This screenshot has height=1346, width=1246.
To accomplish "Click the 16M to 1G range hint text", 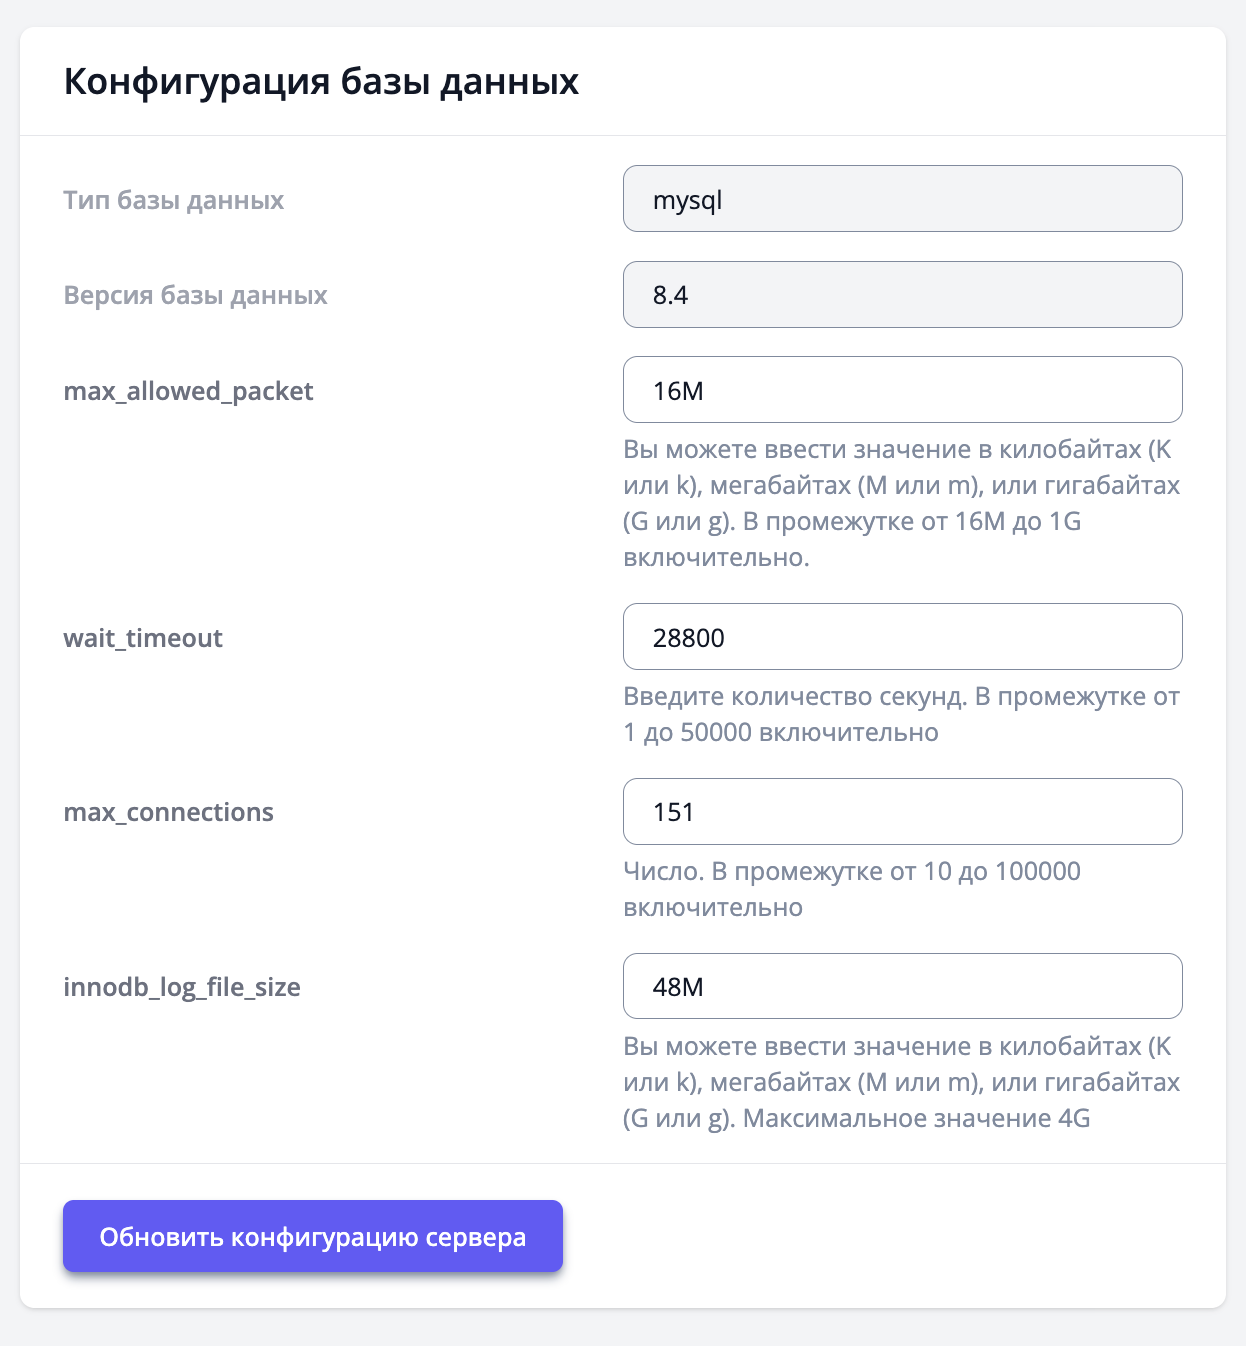I will 900,504.
